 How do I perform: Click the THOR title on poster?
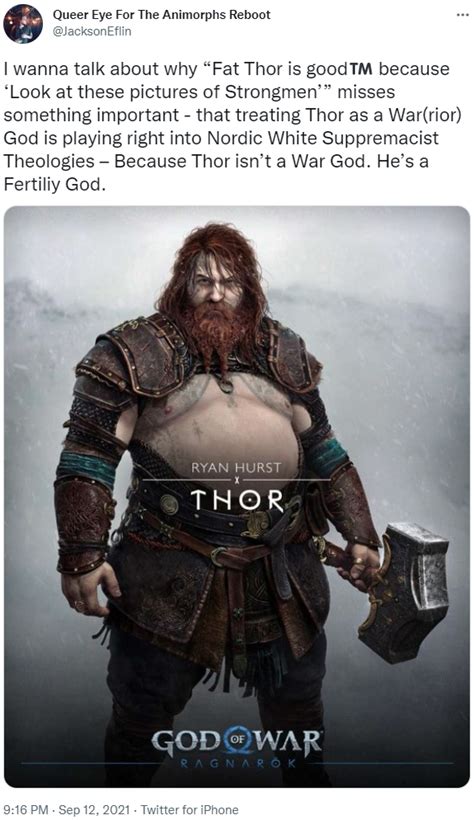coord(236,501)
